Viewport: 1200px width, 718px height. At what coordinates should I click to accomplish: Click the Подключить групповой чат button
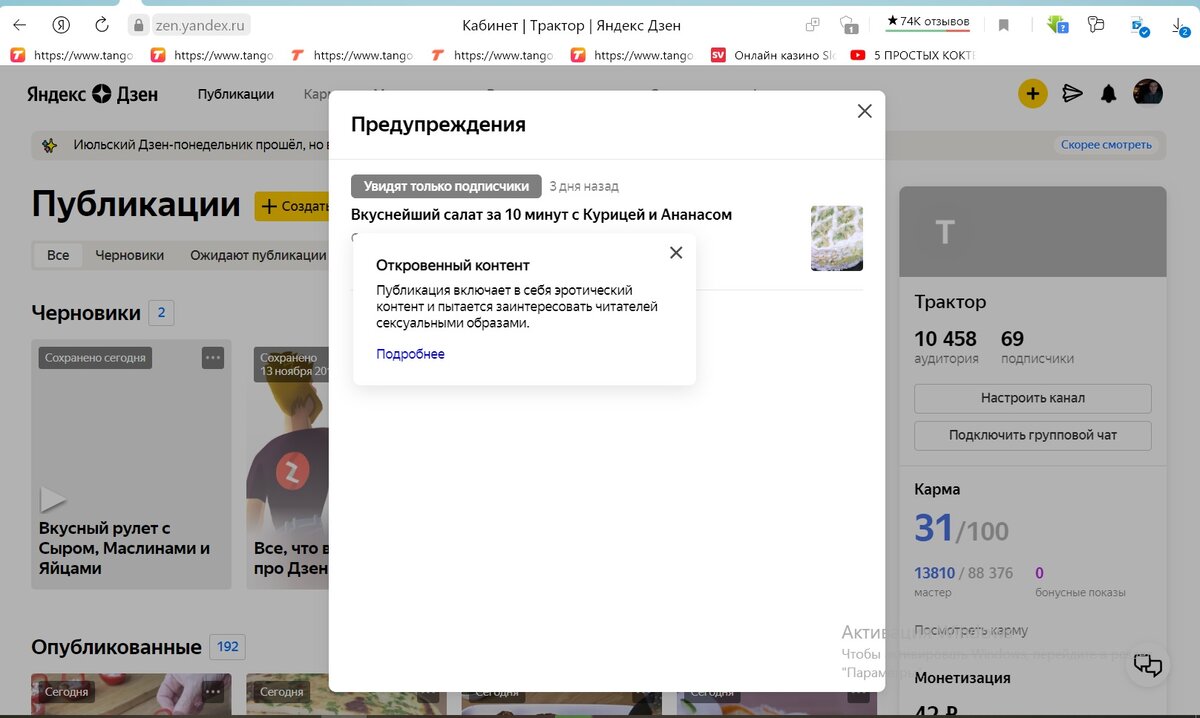click(1032, 435)
